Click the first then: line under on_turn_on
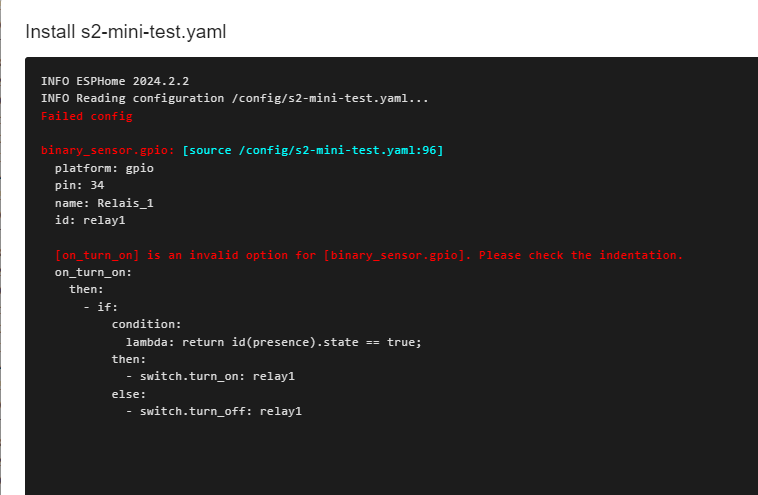Screen dimensions: 758x495 [x=86, y=290]
